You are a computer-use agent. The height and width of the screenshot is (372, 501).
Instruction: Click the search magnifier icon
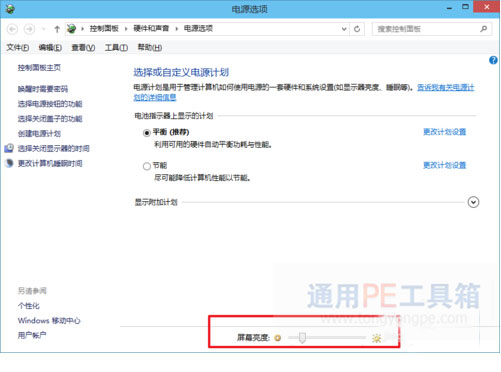click(x=484, y=29)
